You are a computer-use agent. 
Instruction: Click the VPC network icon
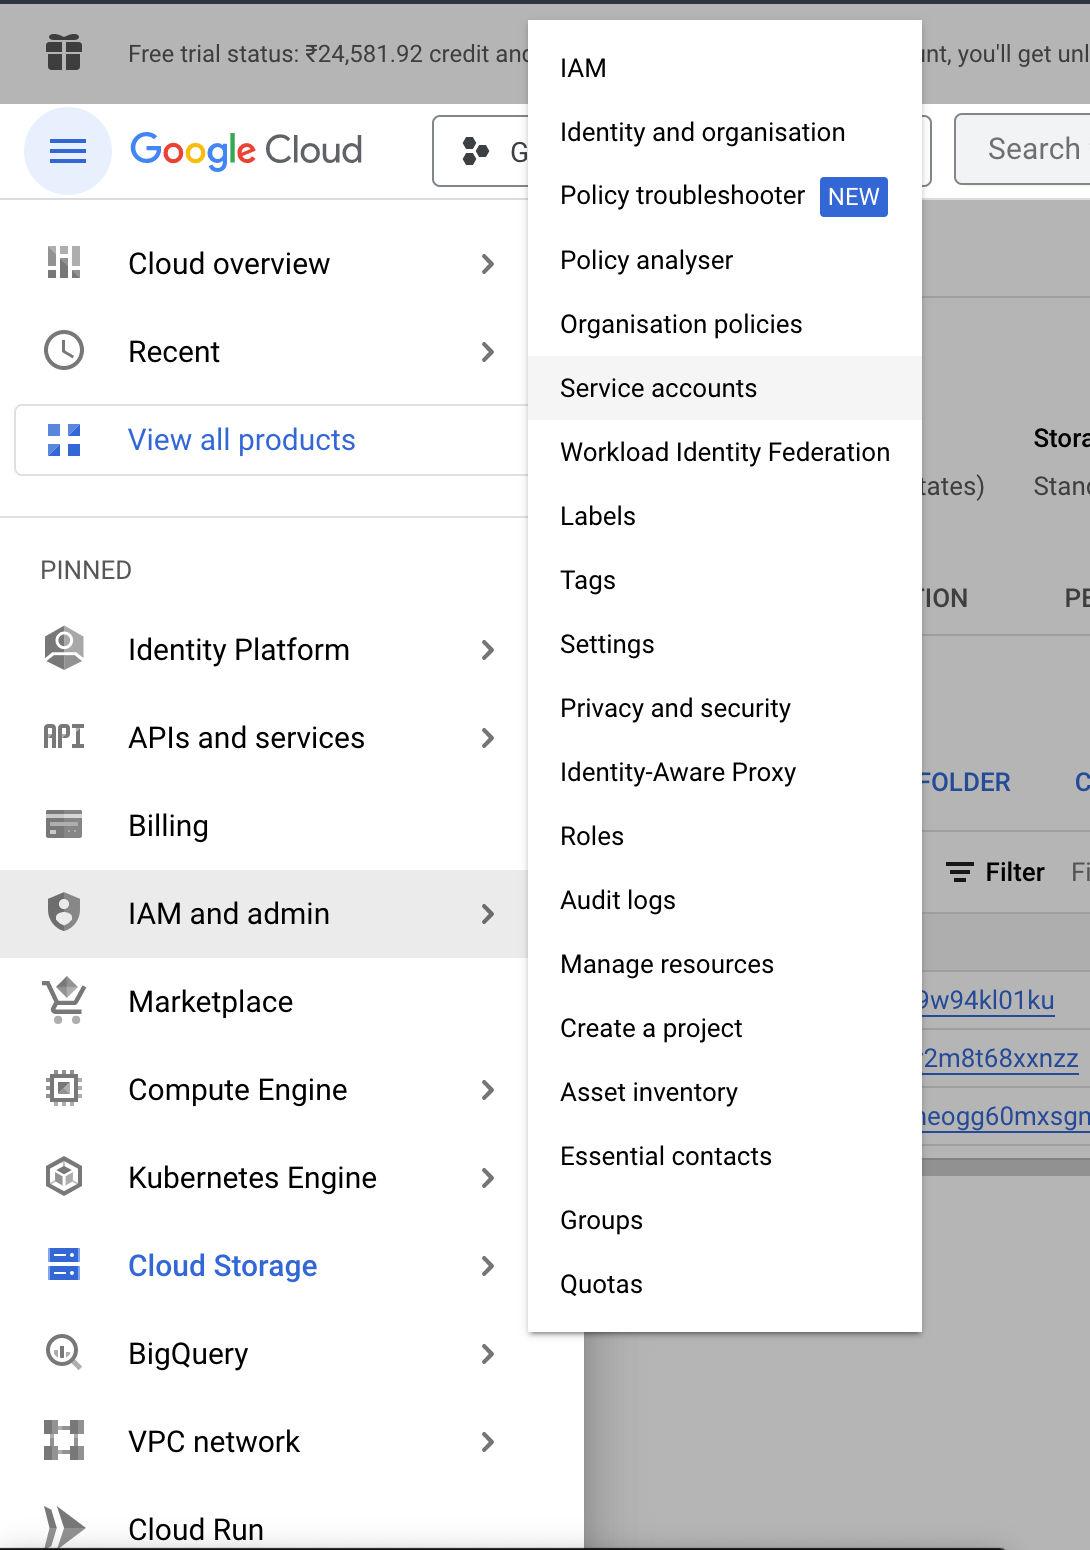click(64, 1441)
